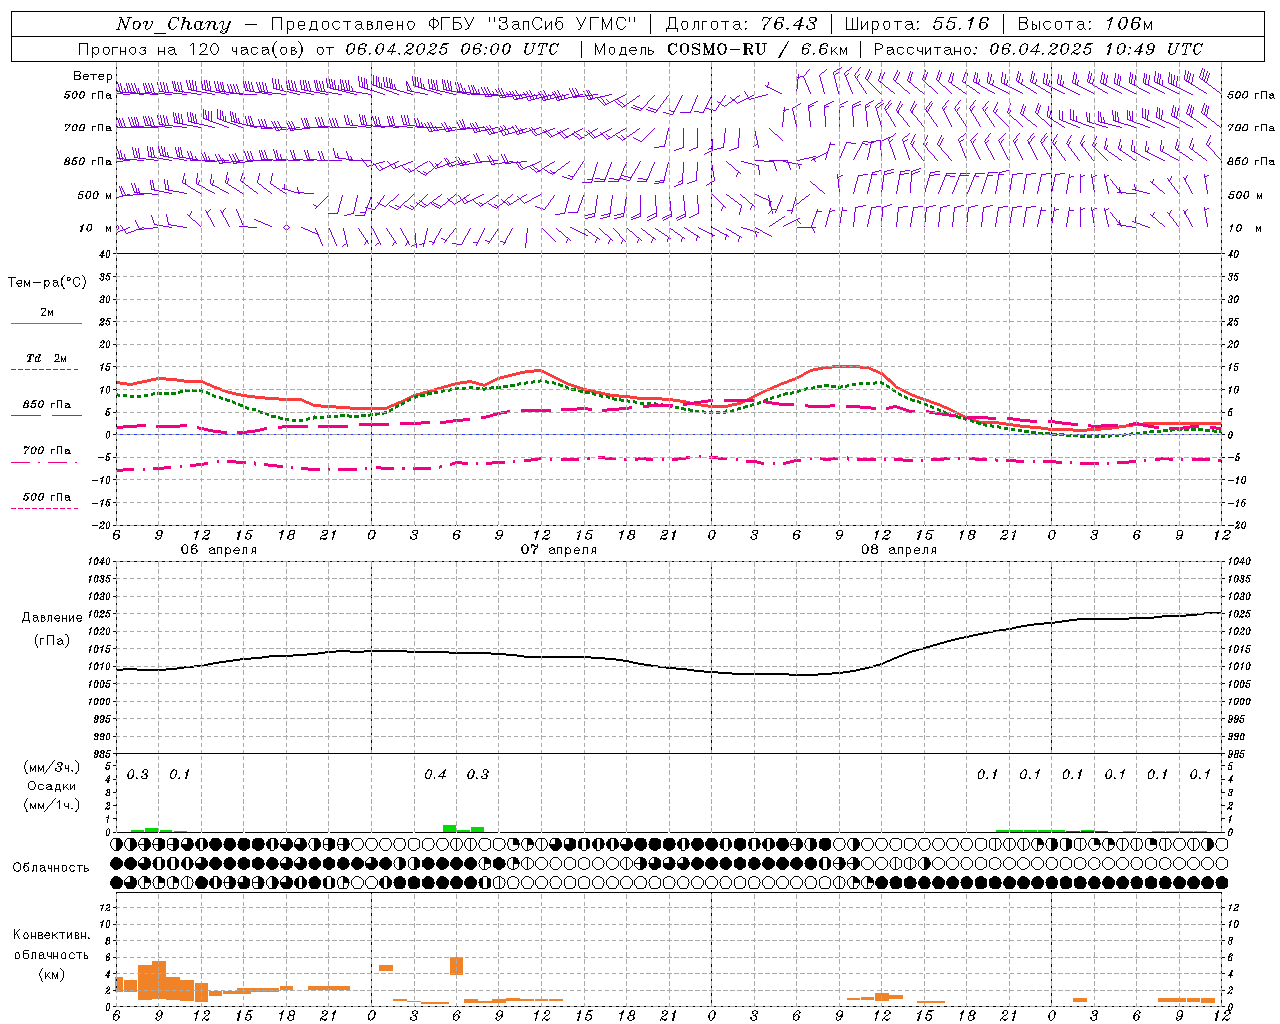Click the 700 гПа temperature legend entry
The height and width of the screenshot is (1024, 1280).
coord(47,451)
